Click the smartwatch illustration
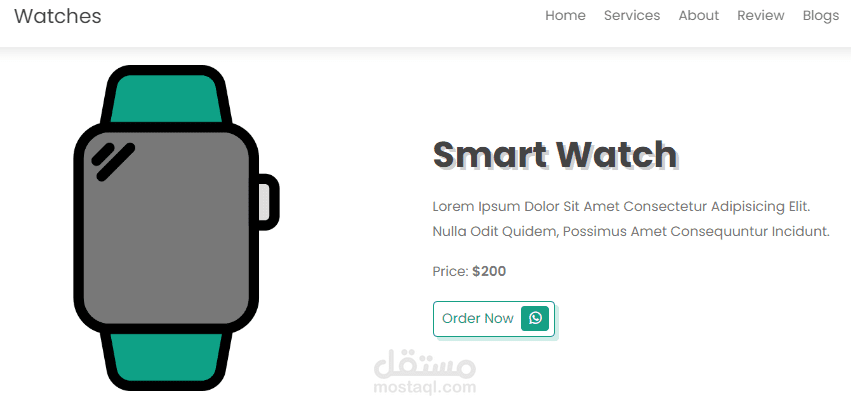This screenshot has width=851, height=404. (176, 228)
